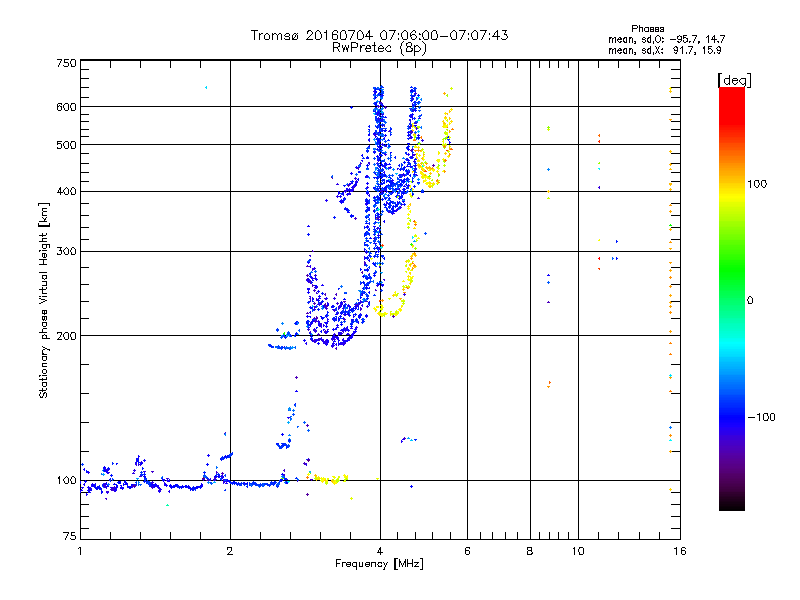Click the '200' y-axis tick label
800x600 pixels.
[x=66, y=336]
